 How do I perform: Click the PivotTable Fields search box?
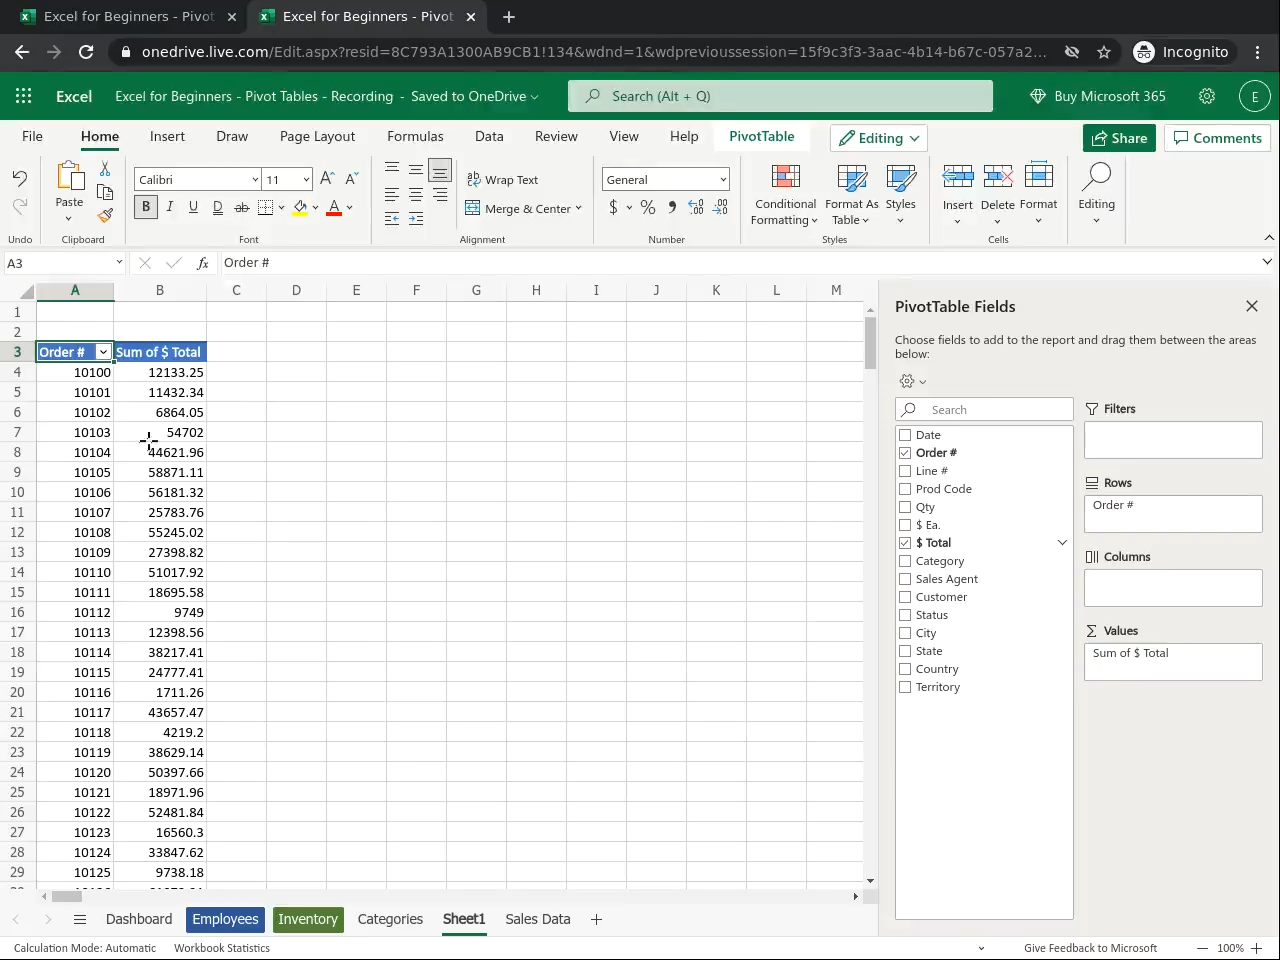pos(994,409)
